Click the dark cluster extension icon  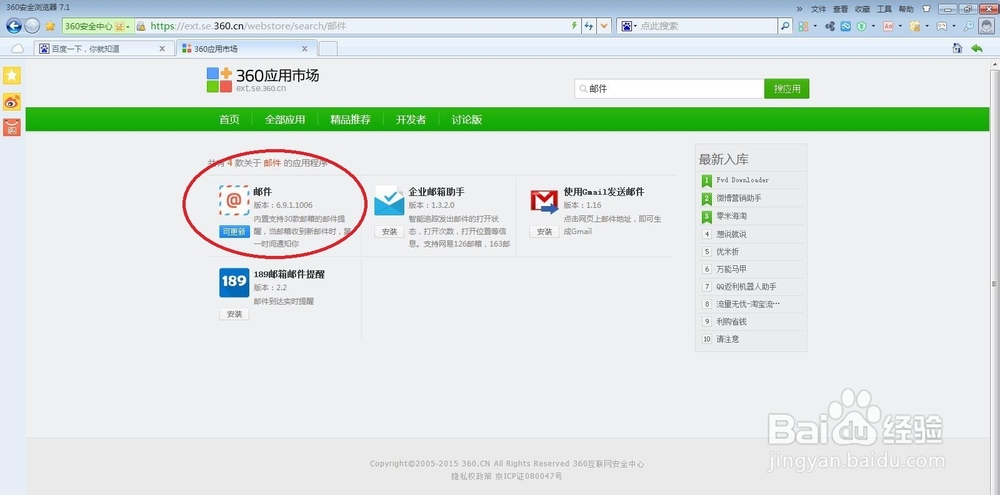click(830, 26)
